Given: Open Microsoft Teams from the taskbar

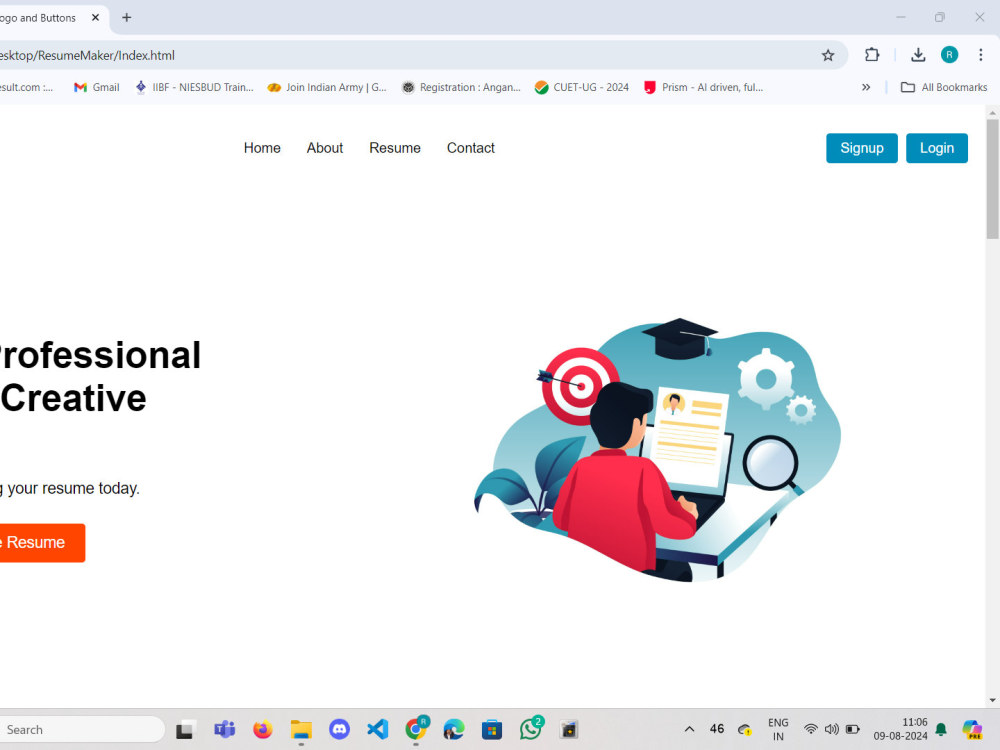Looking at the screenshot, I should coord(224,729).
